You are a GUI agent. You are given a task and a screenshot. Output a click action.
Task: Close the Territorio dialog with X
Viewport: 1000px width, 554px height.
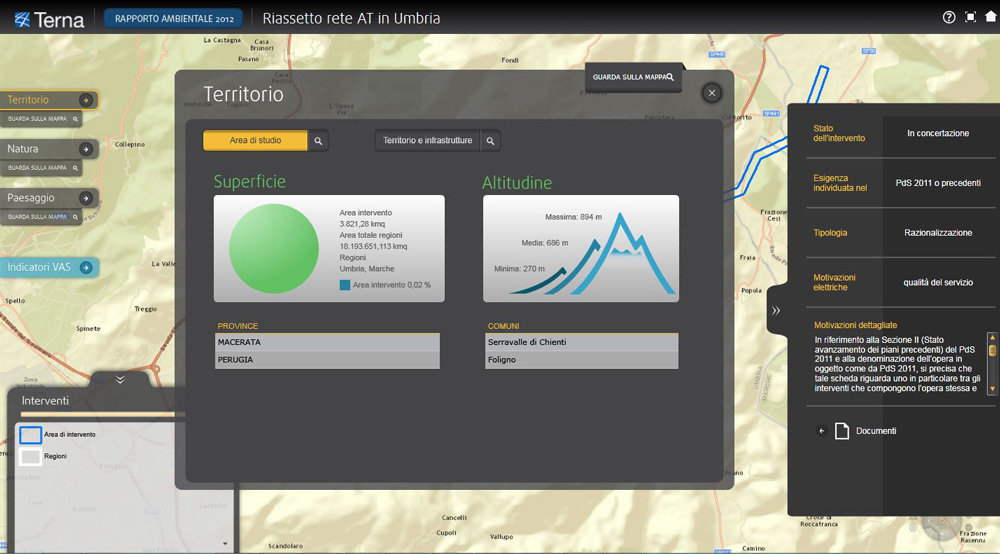point(712,93)
